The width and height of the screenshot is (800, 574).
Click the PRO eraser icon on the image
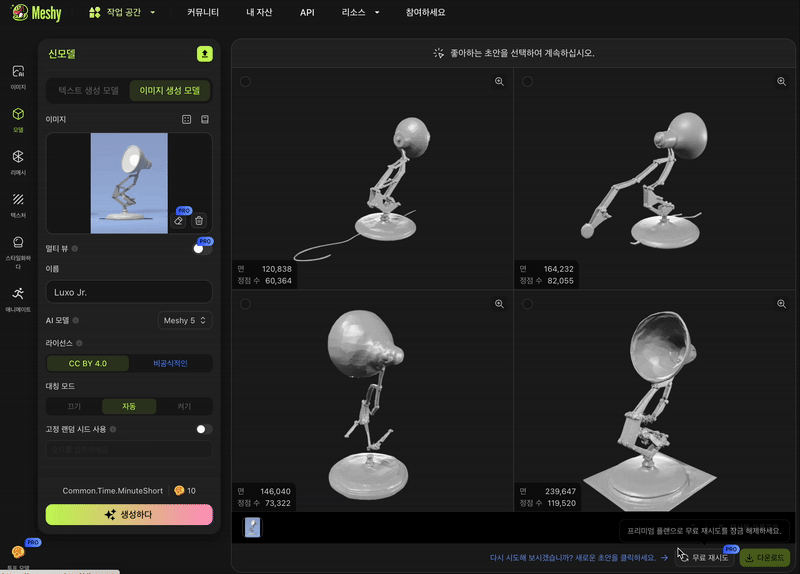click(x=179, y=220)
